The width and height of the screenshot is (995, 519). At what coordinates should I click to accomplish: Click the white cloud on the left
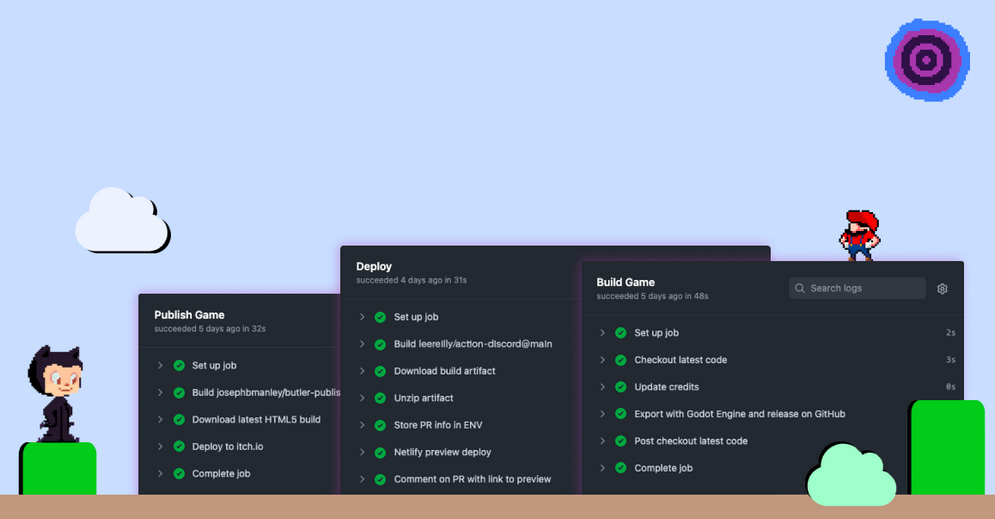(120, 222)
